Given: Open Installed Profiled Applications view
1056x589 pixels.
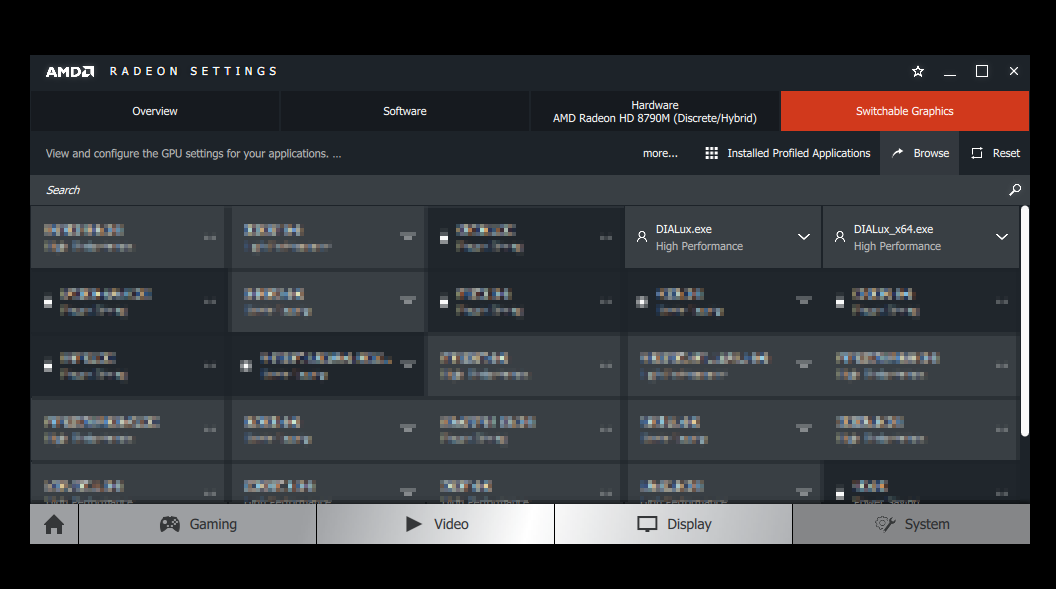Looking at the screenshot, I should point(787,153).
